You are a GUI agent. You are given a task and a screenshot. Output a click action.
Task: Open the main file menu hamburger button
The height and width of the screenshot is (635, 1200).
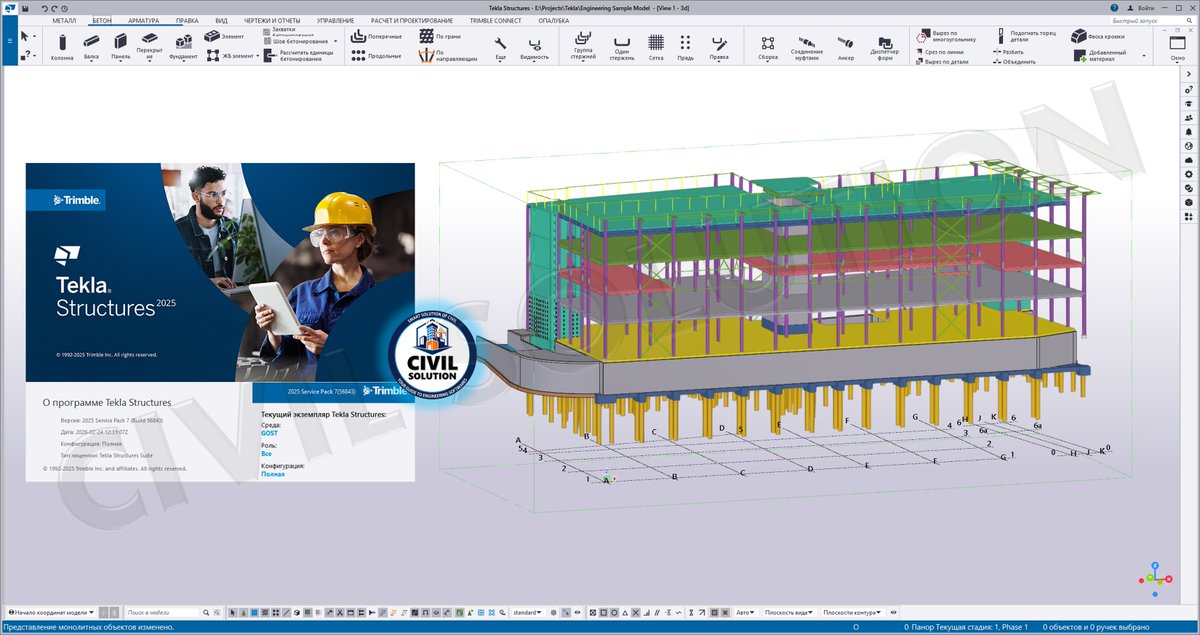pos(8,41)
